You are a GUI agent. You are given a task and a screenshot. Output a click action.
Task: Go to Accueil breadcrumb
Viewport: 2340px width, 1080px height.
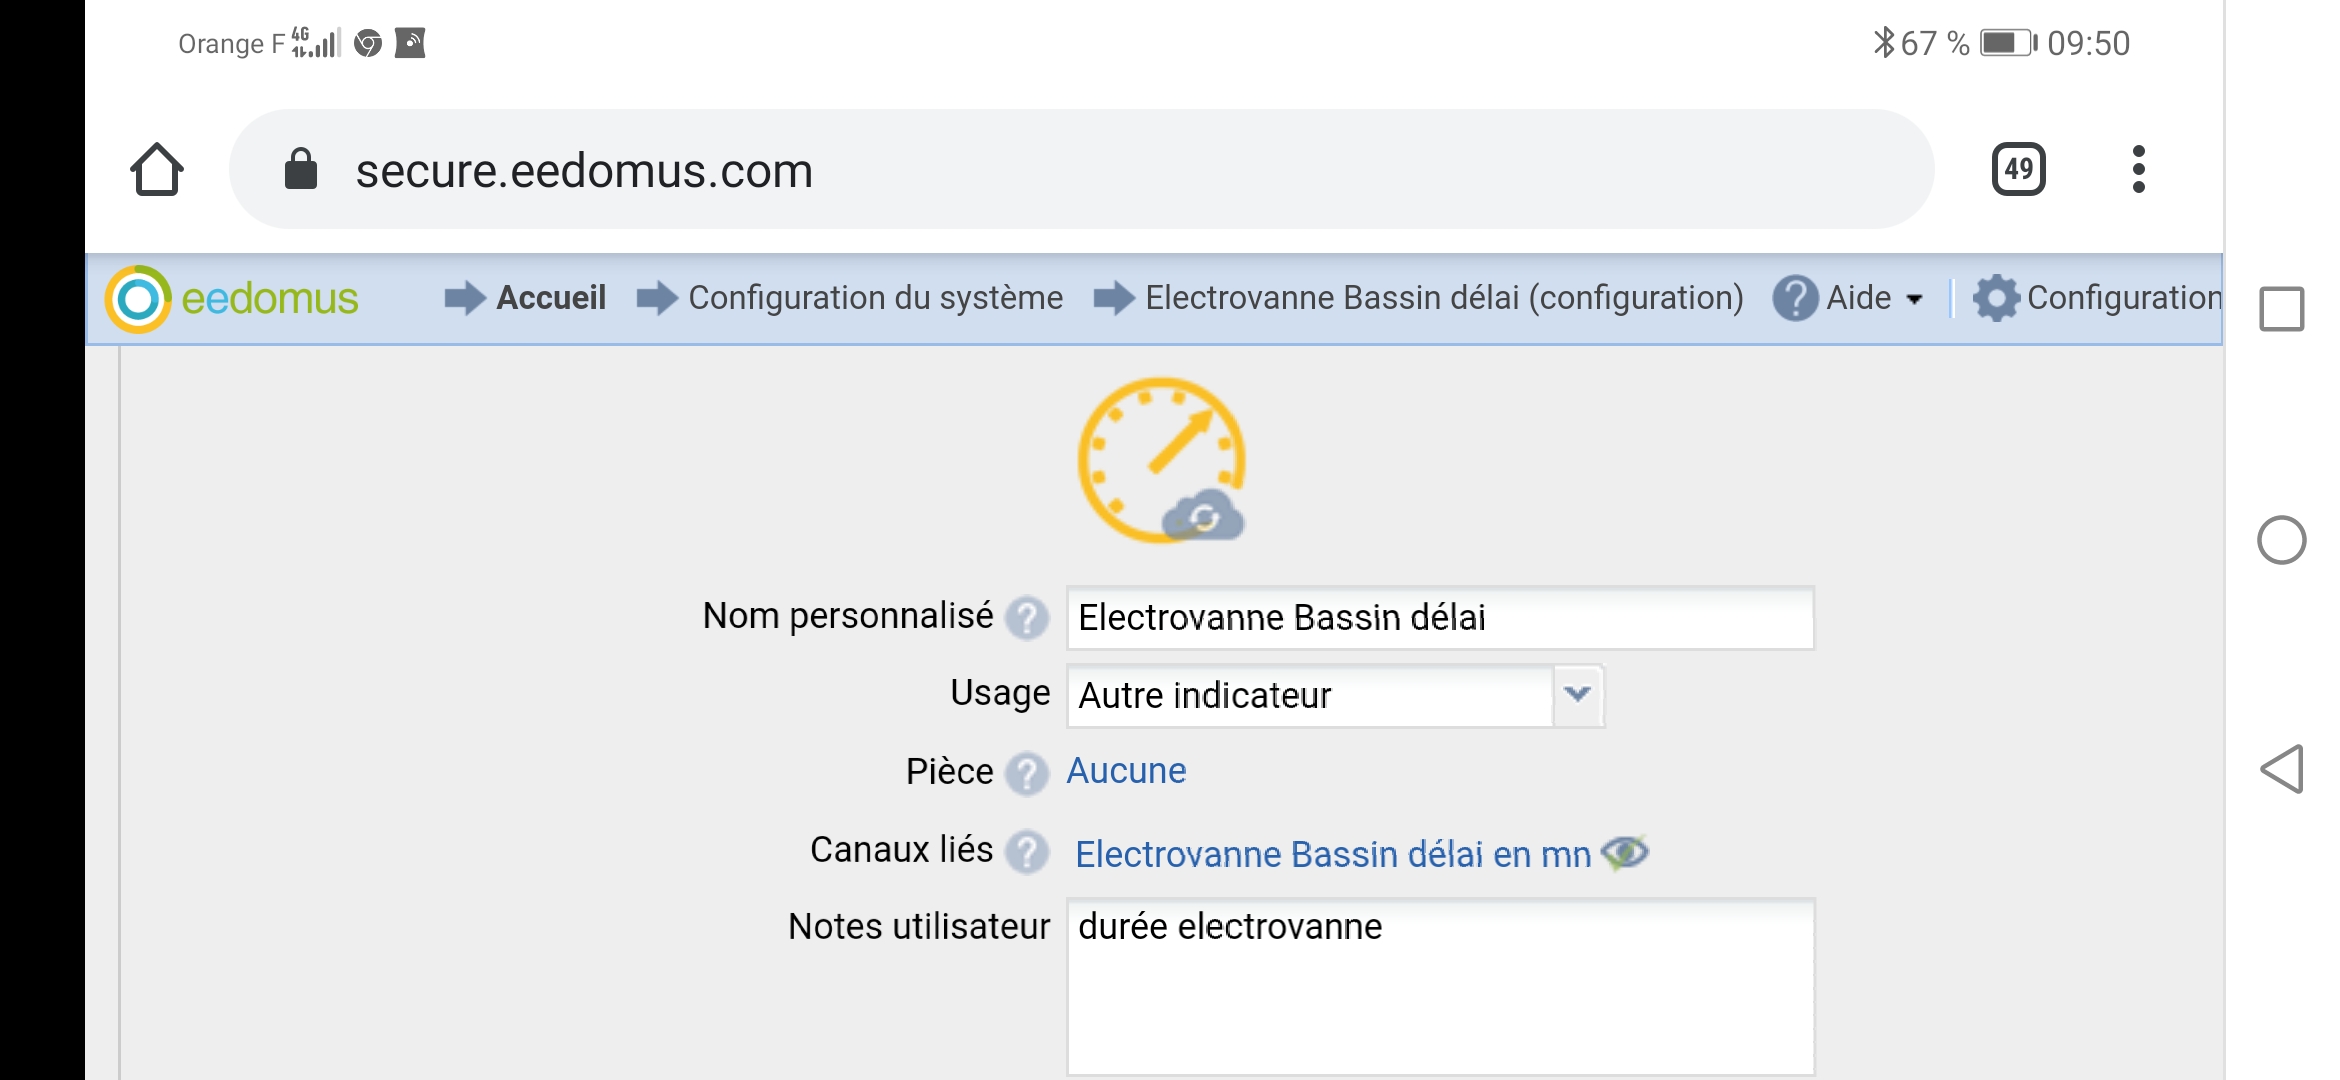(x=551, y=298)
